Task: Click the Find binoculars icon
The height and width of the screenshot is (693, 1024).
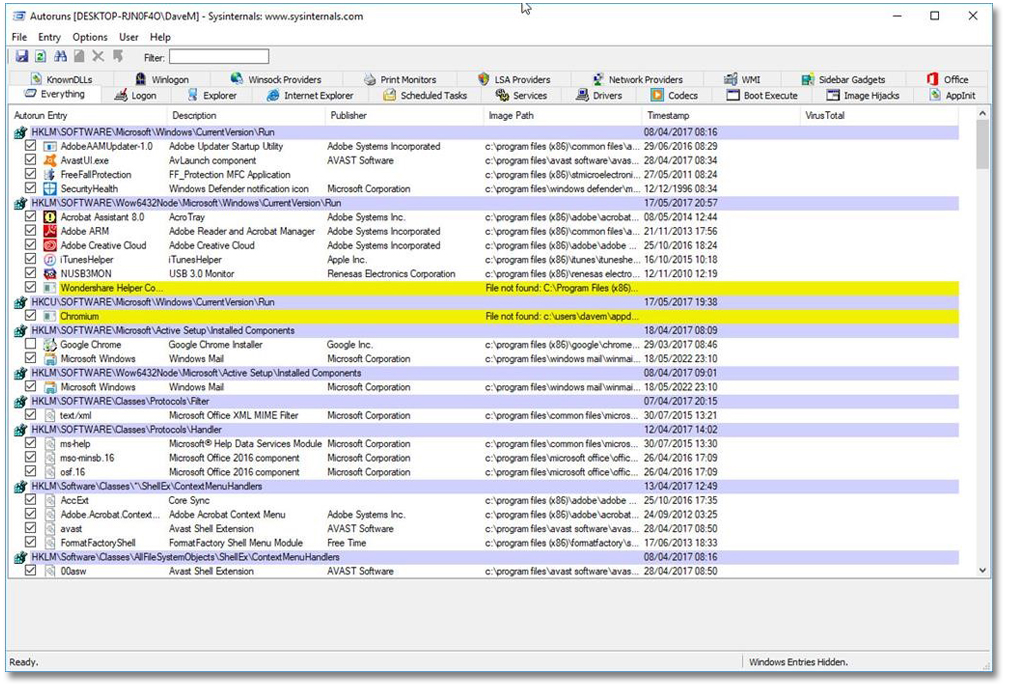Action: click(60, 57)
